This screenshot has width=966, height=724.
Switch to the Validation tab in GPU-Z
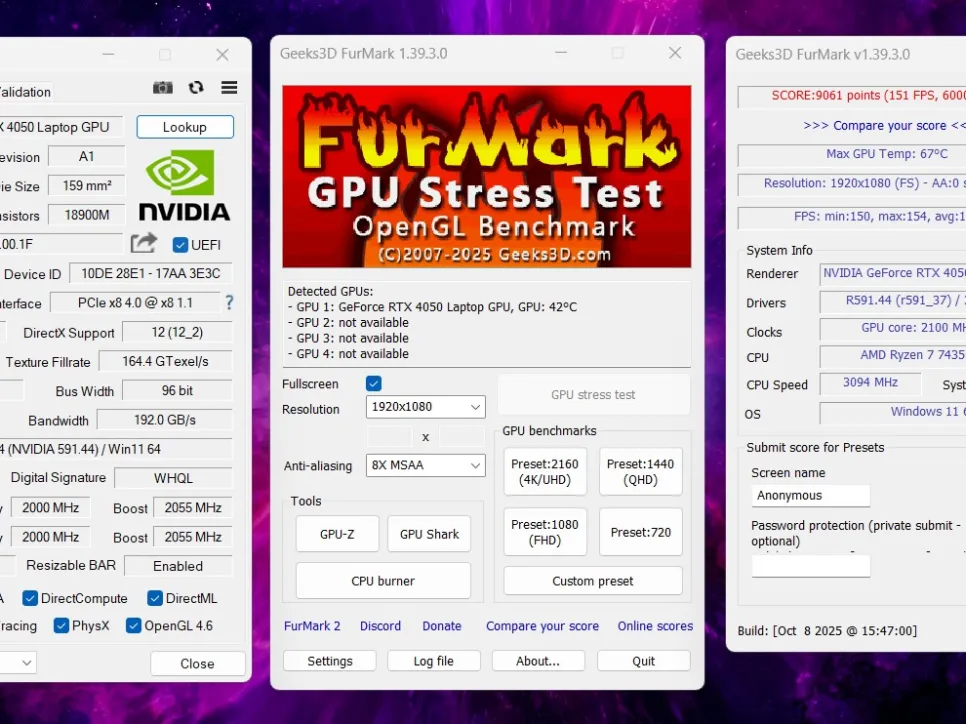click(x=24, y=92)
